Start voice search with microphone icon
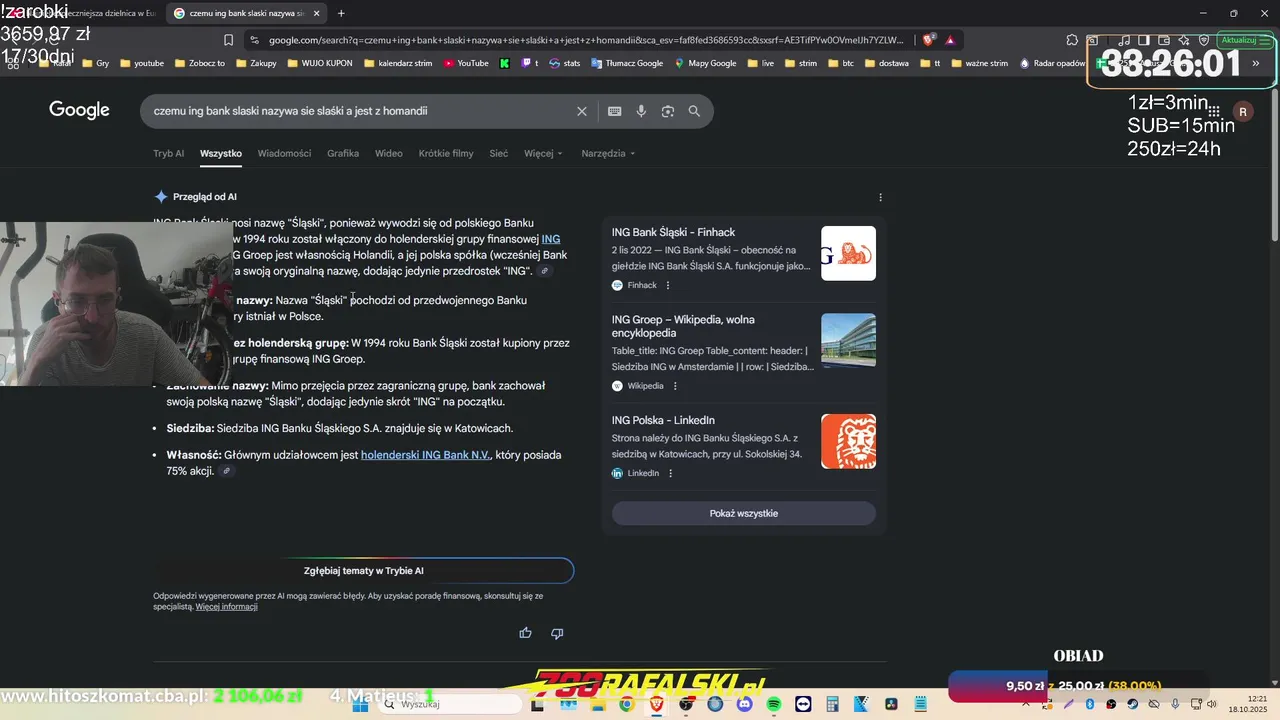Screen dimensions: 1280x720 pos(641,111)
